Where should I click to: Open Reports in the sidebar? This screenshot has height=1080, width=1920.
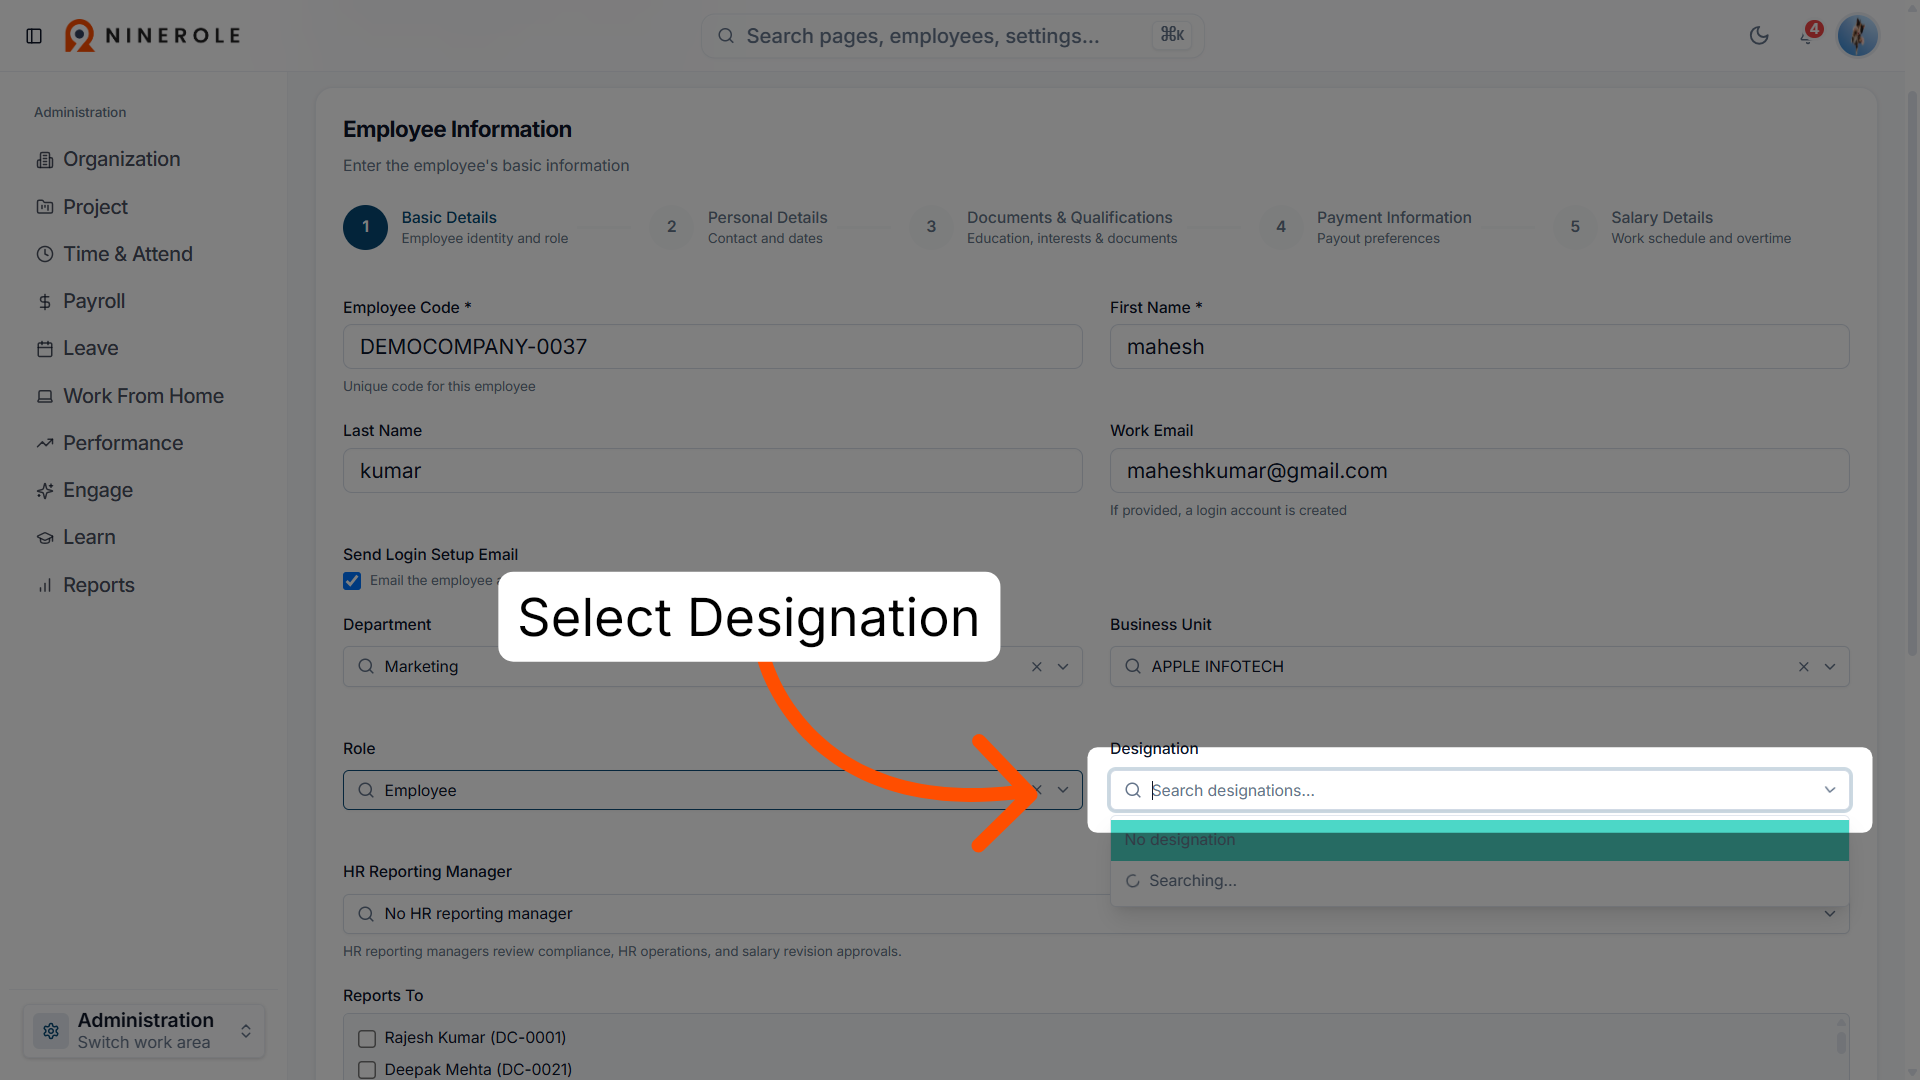[99, 585]
